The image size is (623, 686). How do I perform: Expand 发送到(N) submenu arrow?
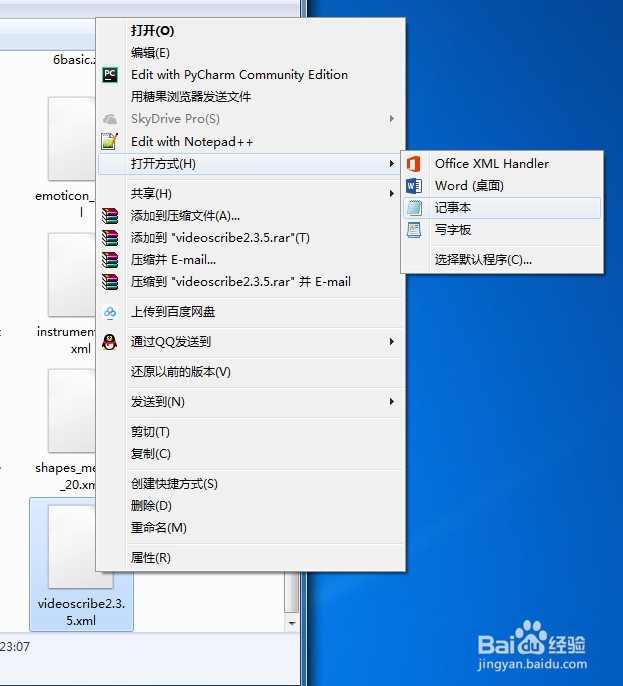click(x=392, y=402)
